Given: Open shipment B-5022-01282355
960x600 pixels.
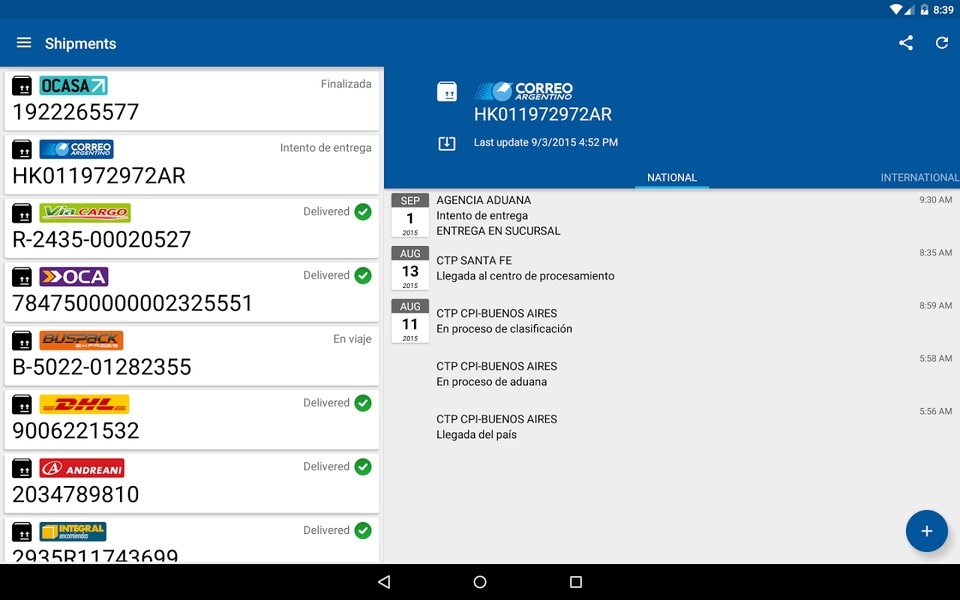Looking at the screenshot, I should [192, 355].
